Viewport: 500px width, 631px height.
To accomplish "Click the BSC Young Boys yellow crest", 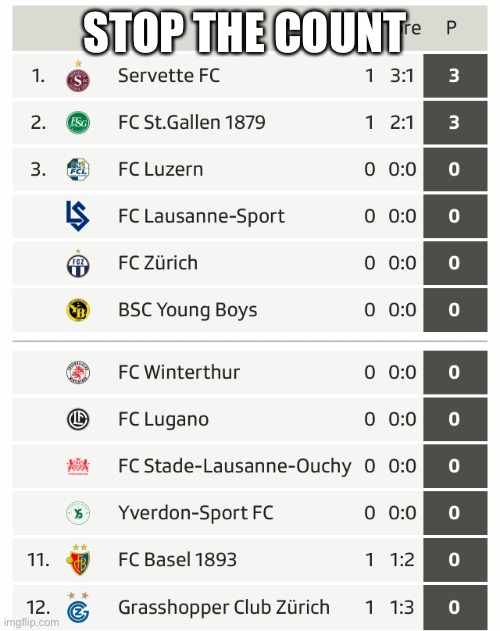I will tap(78, 310).
